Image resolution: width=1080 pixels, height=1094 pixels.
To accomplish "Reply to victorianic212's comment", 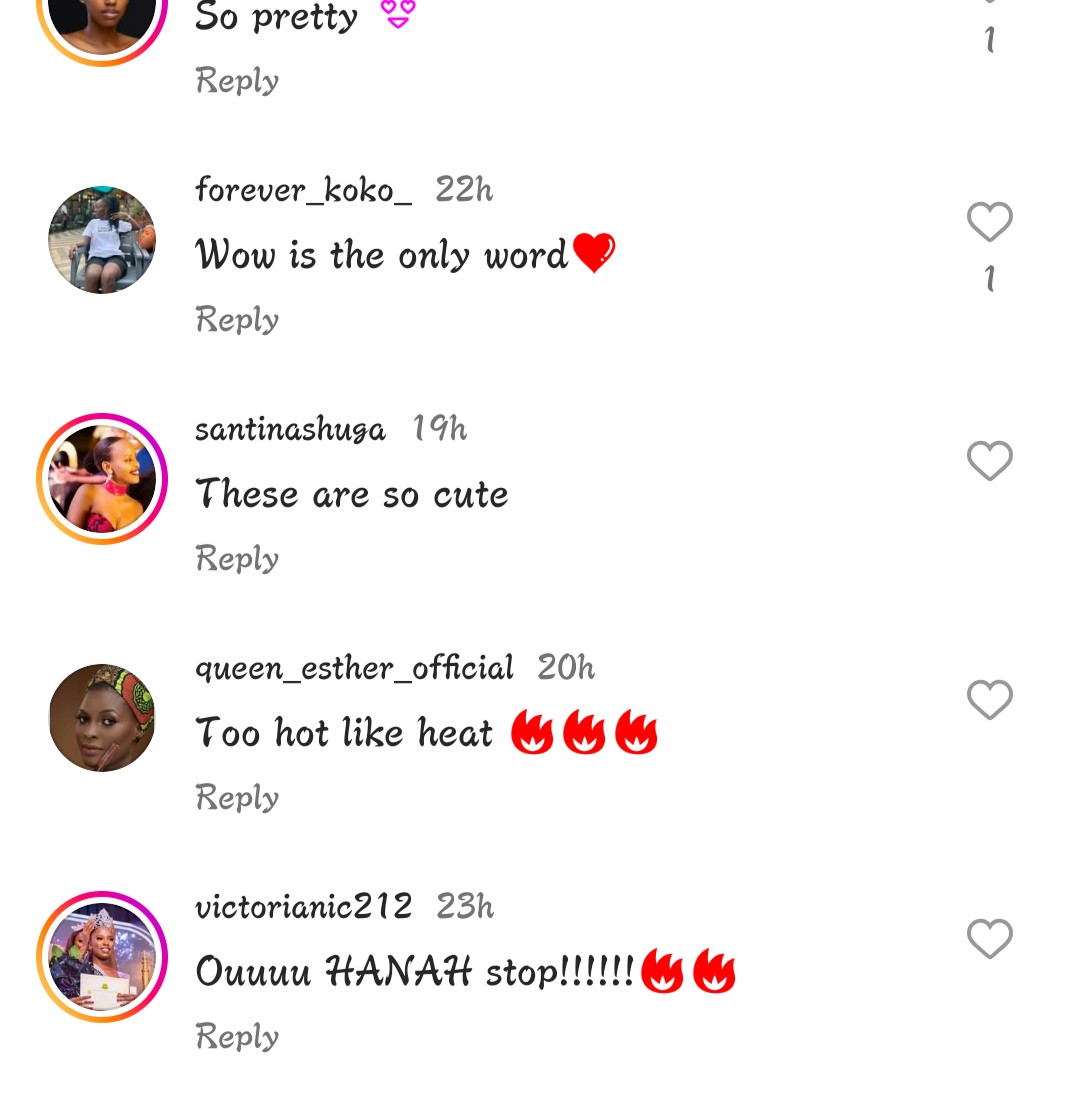I will [x=237, y=1036].
